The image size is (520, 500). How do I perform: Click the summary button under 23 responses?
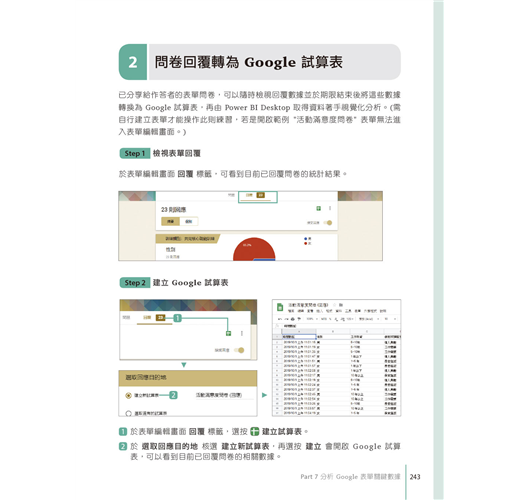tap(170, 221)
